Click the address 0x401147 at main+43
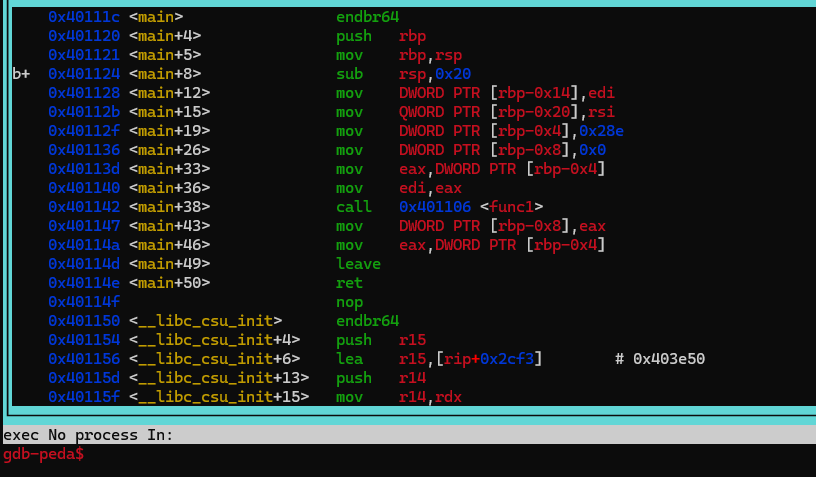Image resolution: width=816 pixels, height=477 pixels. pyautogui.click(x=84, y=226)
